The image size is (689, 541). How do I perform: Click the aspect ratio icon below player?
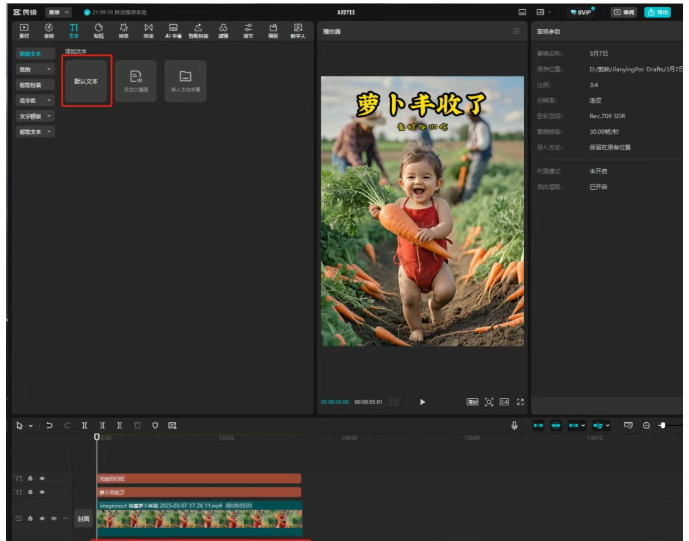(x=504, y=402)
